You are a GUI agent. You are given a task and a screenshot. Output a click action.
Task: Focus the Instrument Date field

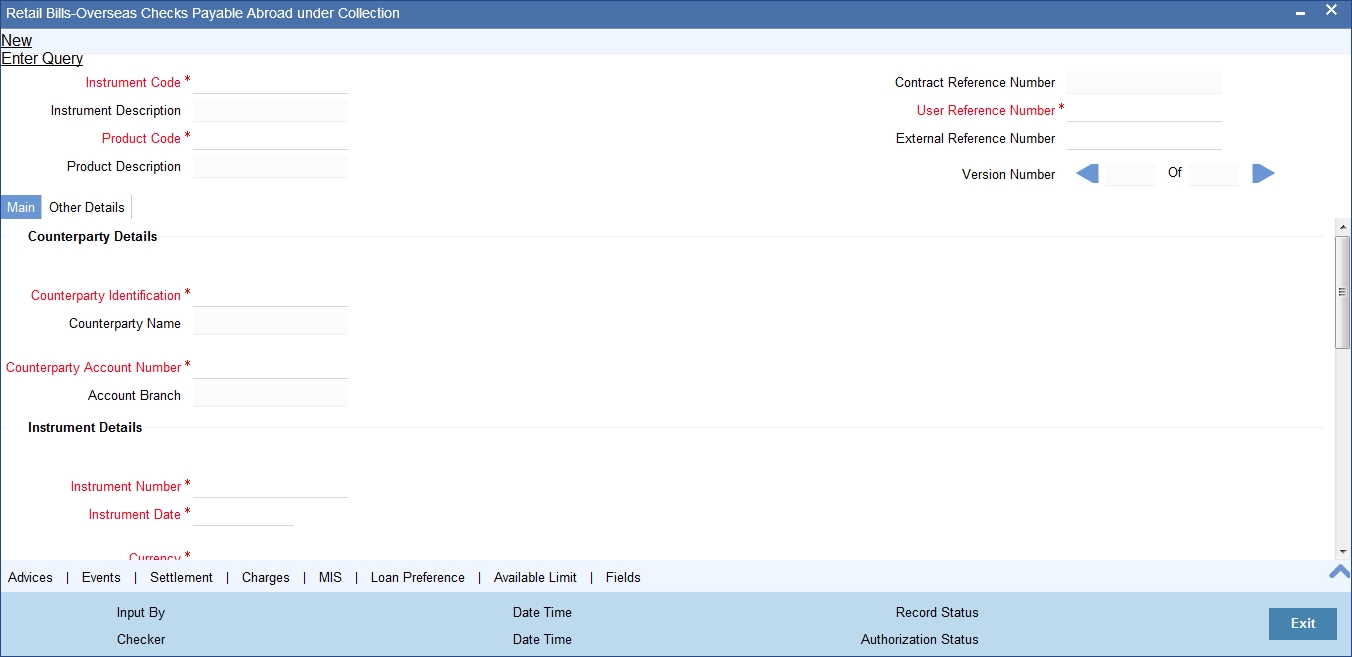pyautogui.click(x=243, y=514)
